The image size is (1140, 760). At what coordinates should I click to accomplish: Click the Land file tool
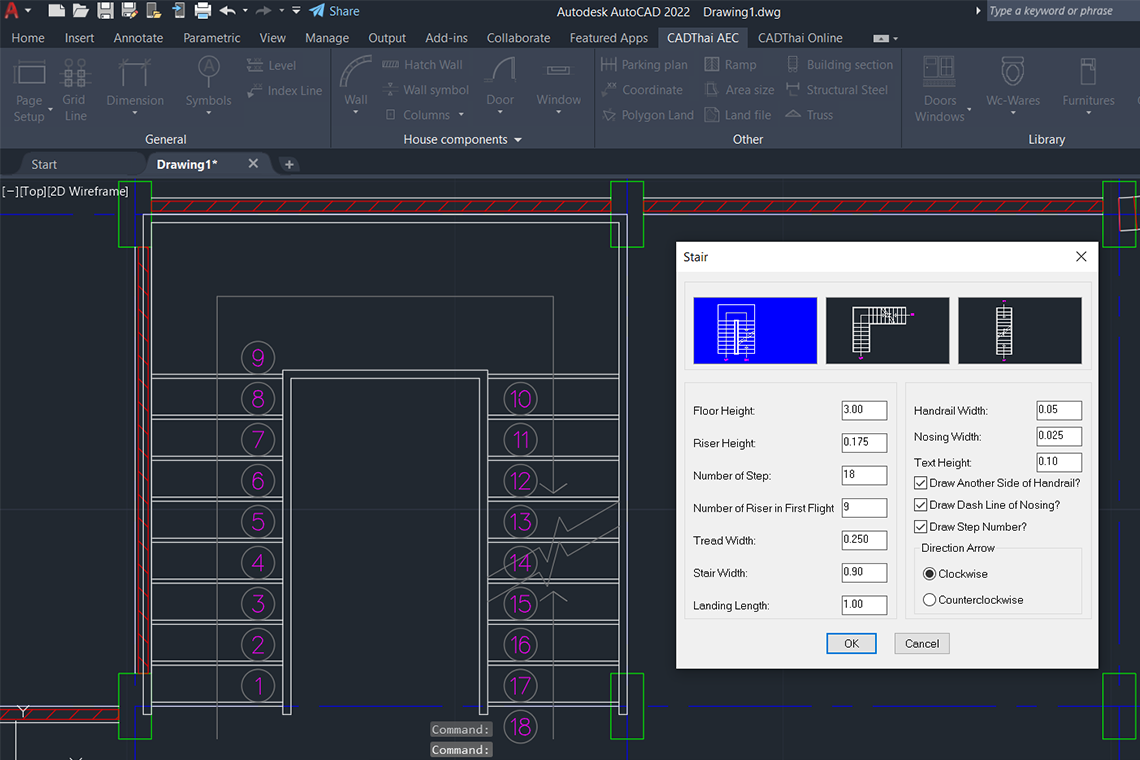point(738,115)
